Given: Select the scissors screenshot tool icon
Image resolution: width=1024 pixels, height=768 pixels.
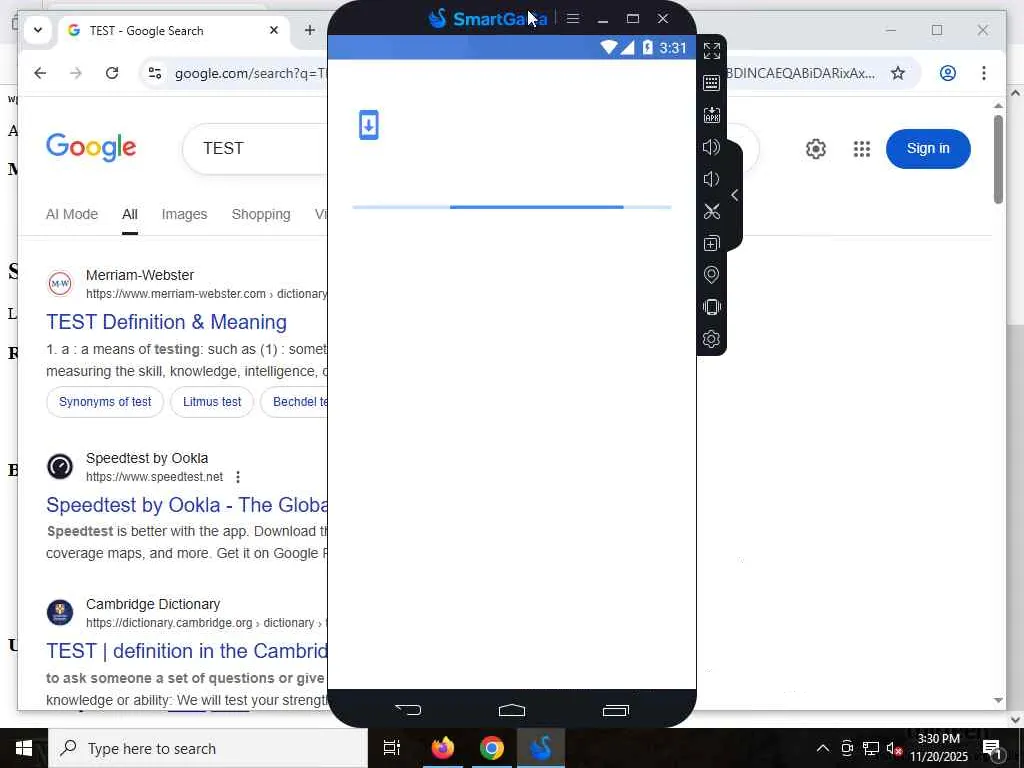Looking at the screenshot, I should pos(711,211).
